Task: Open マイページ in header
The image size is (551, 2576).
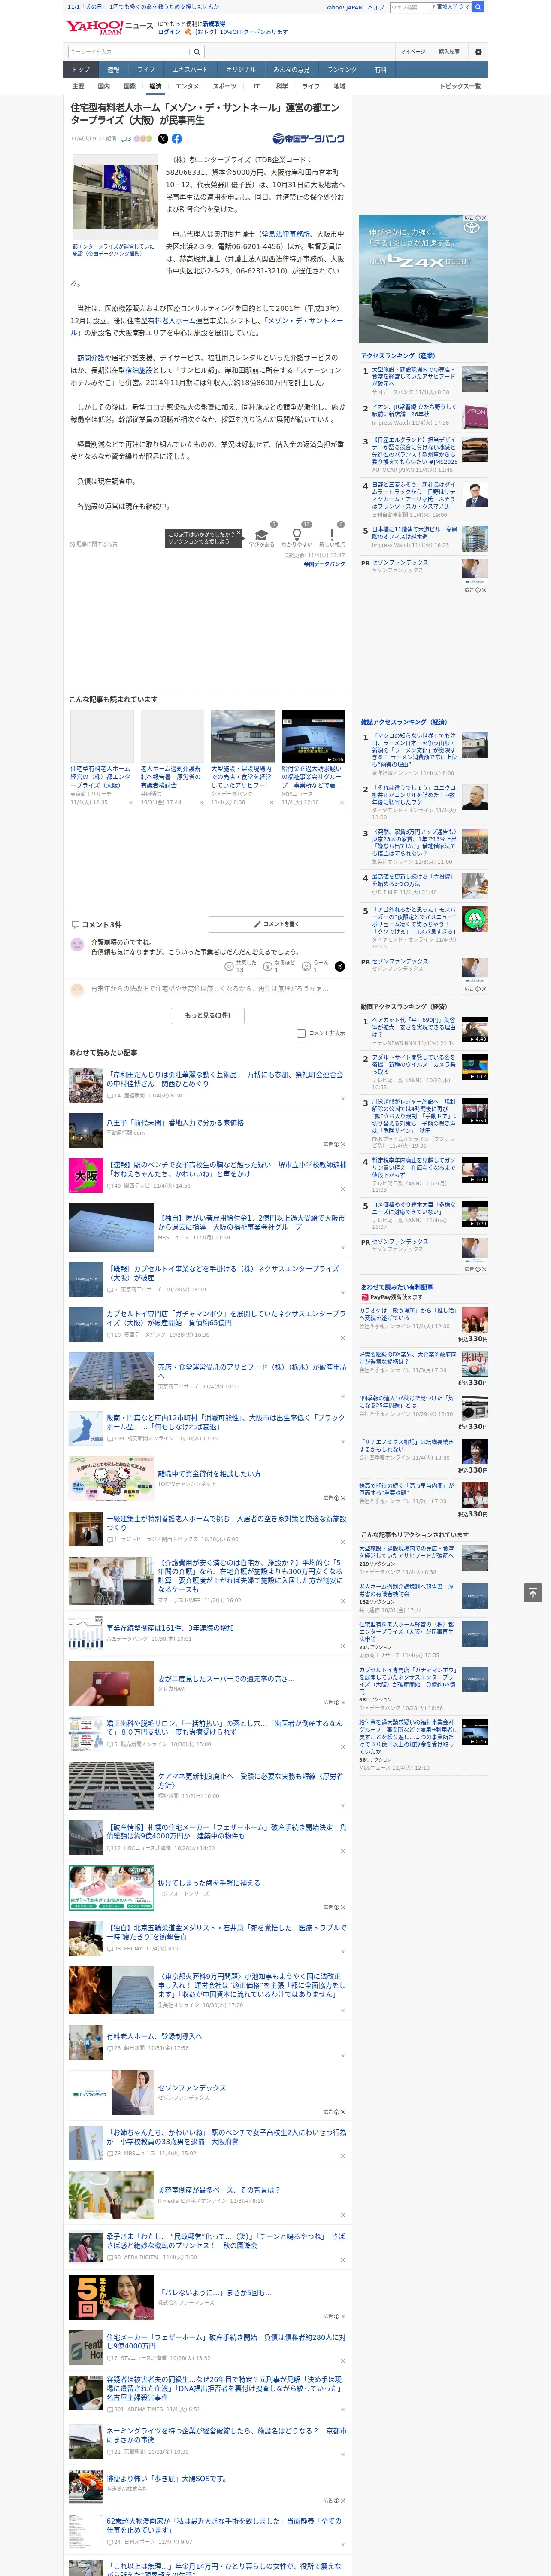Action: [x=413, y=52]
